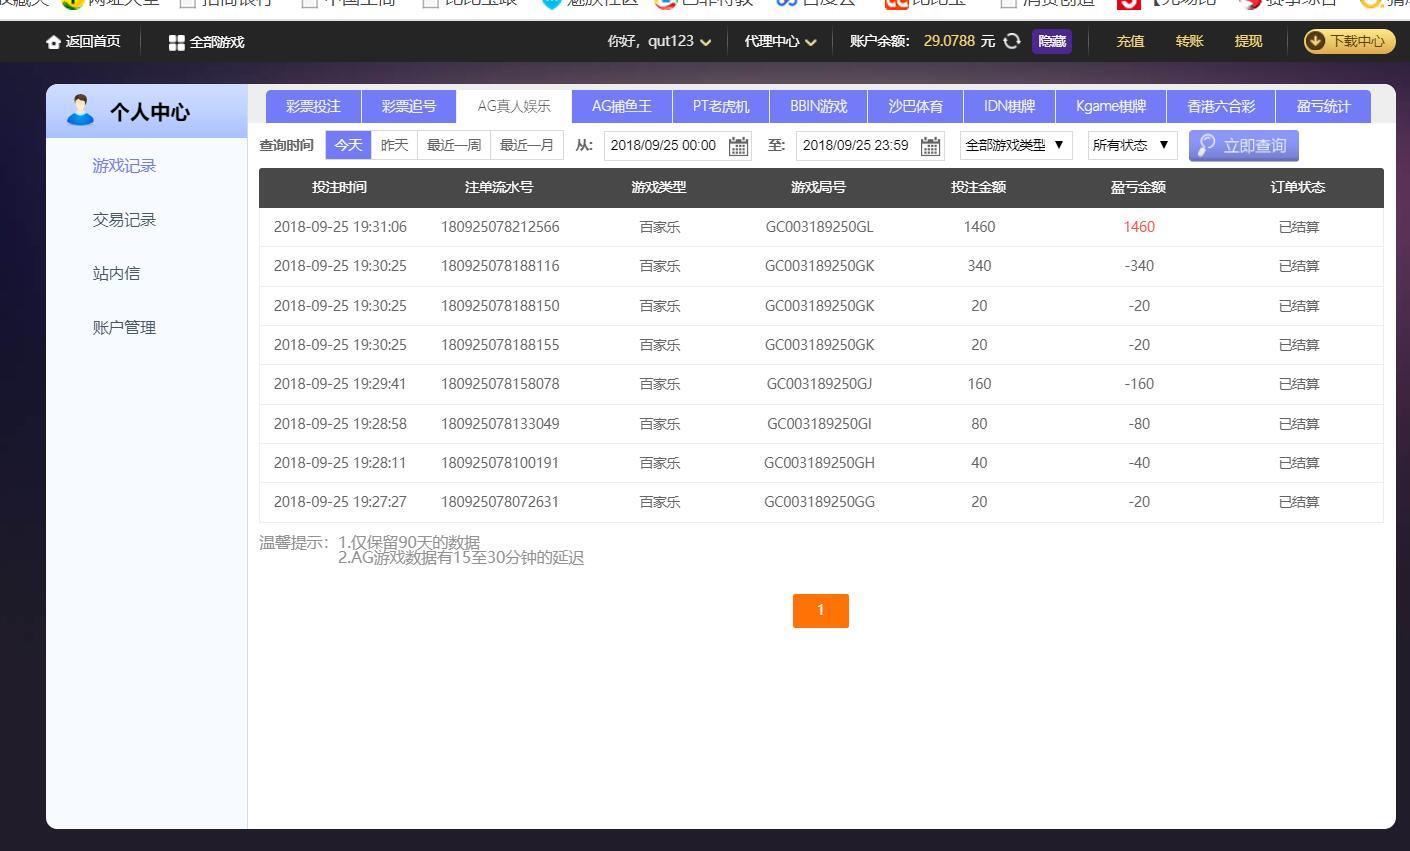Click serial number 180925078072631
This screenshot has height=851, width=1410.
click(x=500, y=502)
